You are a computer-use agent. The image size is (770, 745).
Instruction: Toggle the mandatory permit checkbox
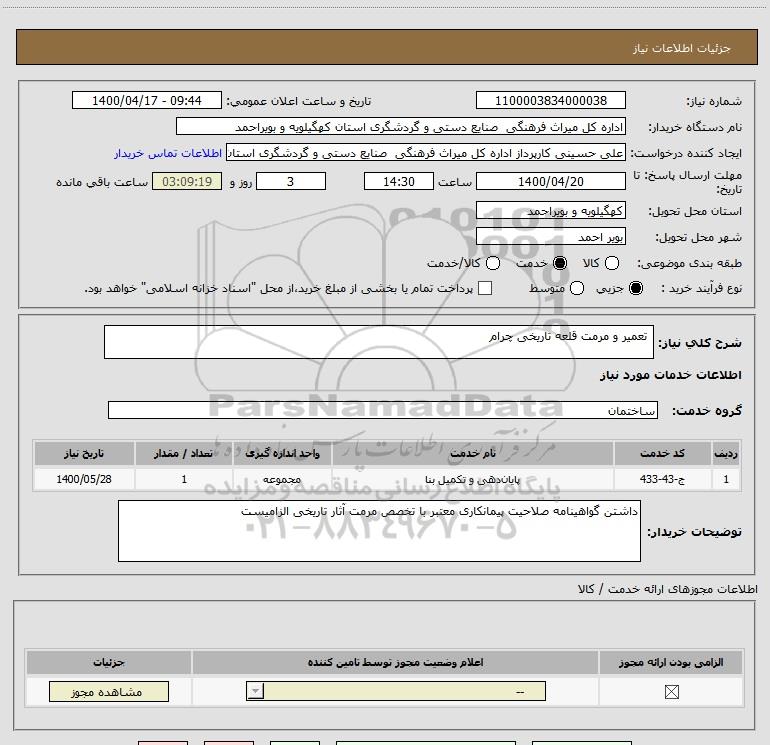671,692
